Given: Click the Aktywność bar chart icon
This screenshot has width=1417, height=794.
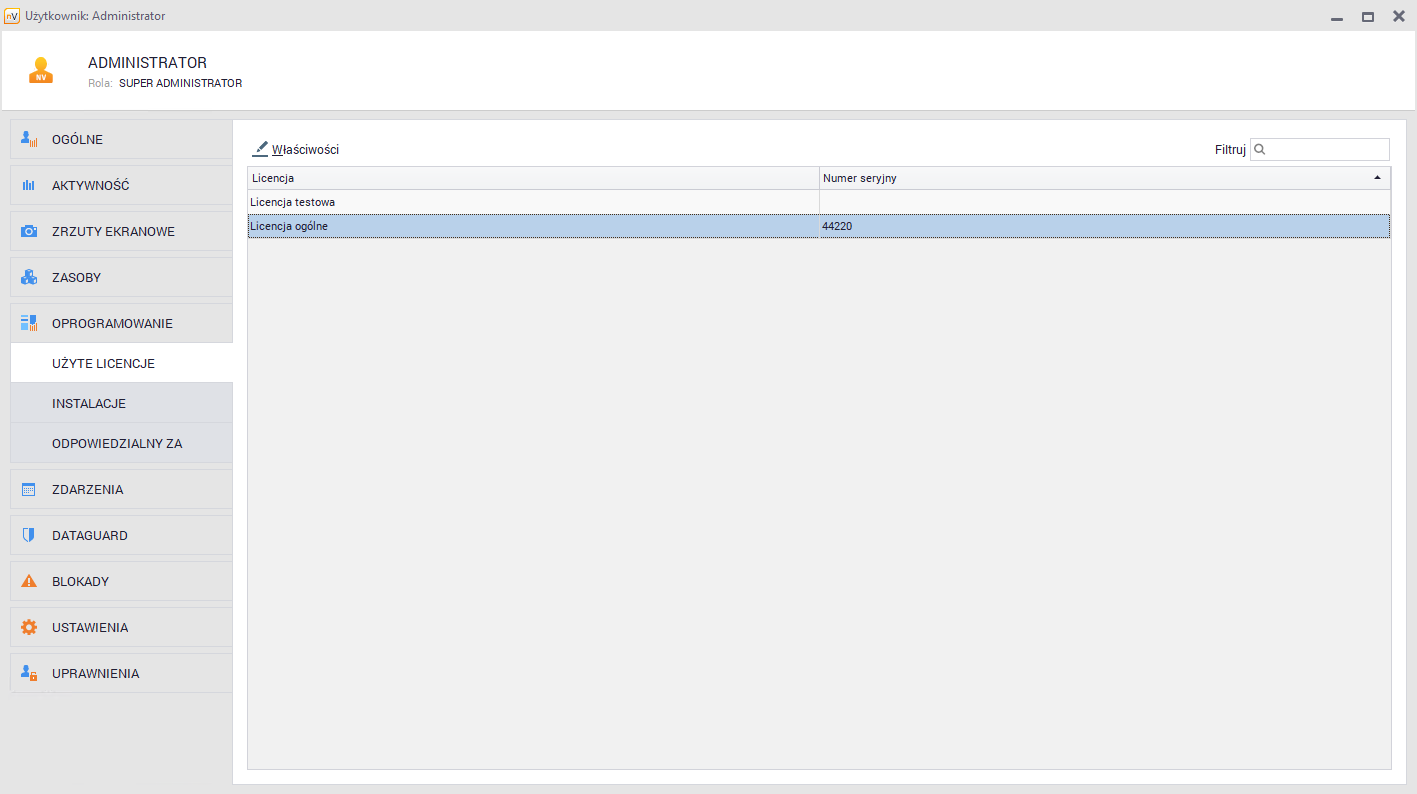Looking at the screenshot, I should 29,186.
